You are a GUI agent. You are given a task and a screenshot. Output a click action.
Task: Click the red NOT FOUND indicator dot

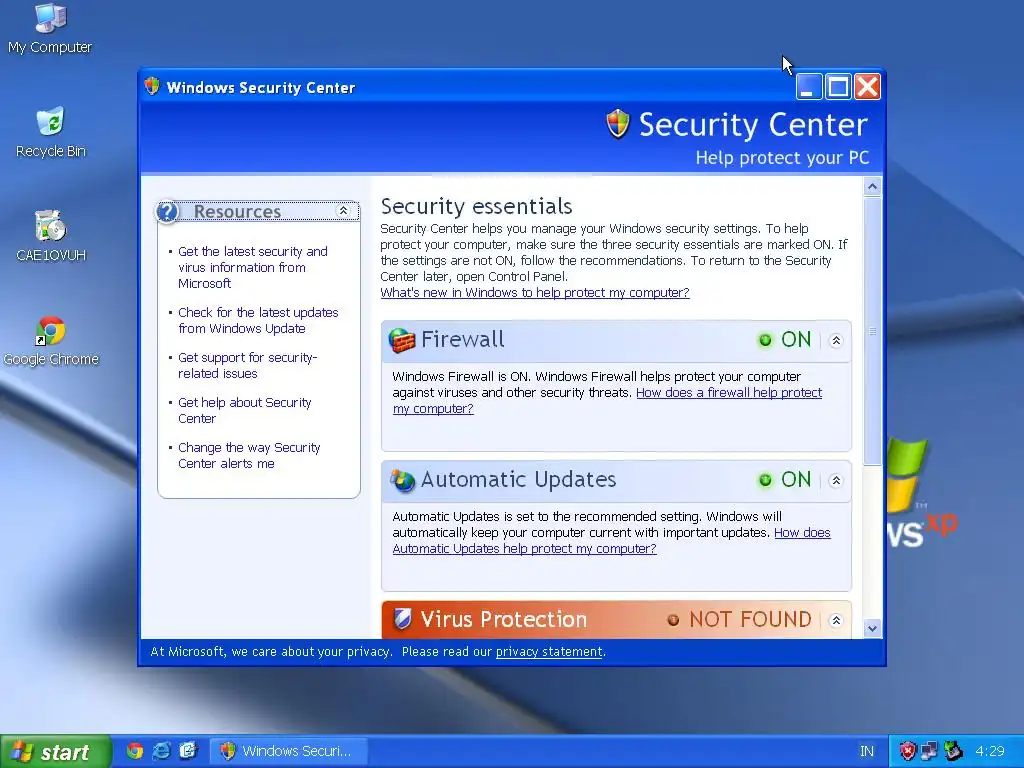pyautogui.click(x=673, y=620)
